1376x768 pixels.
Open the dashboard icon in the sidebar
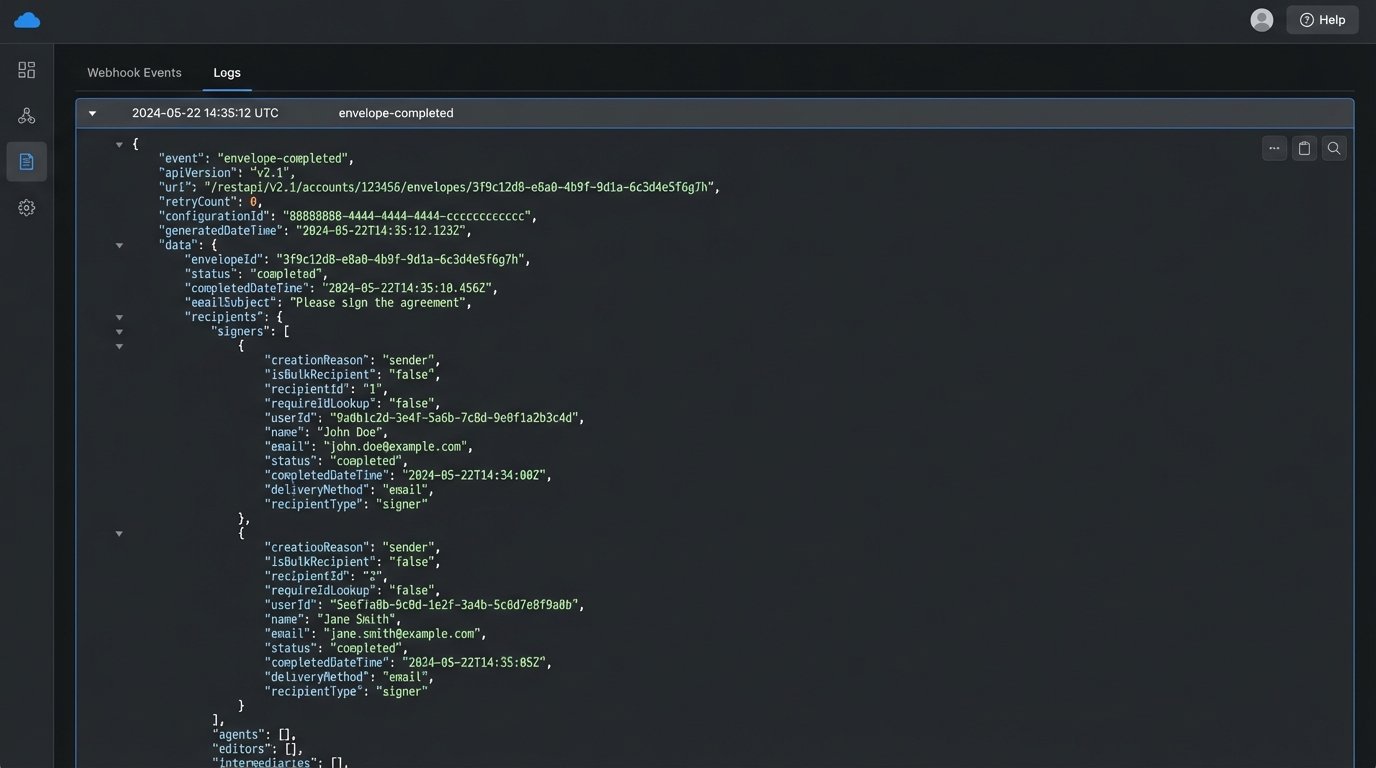pyautogui.click(x=27, y=70)
